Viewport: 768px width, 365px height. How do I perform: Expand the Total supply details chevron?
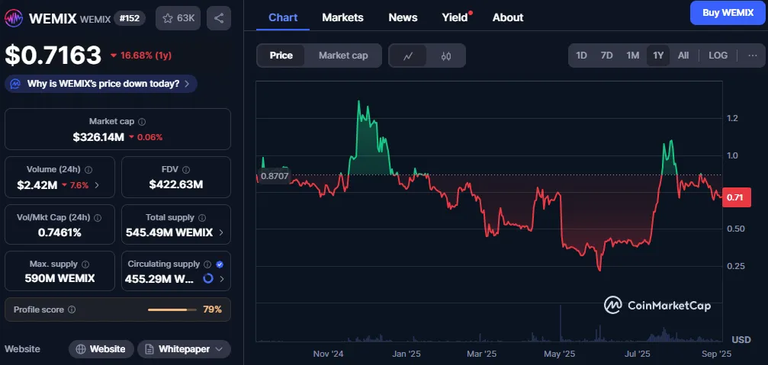point(221,233)
